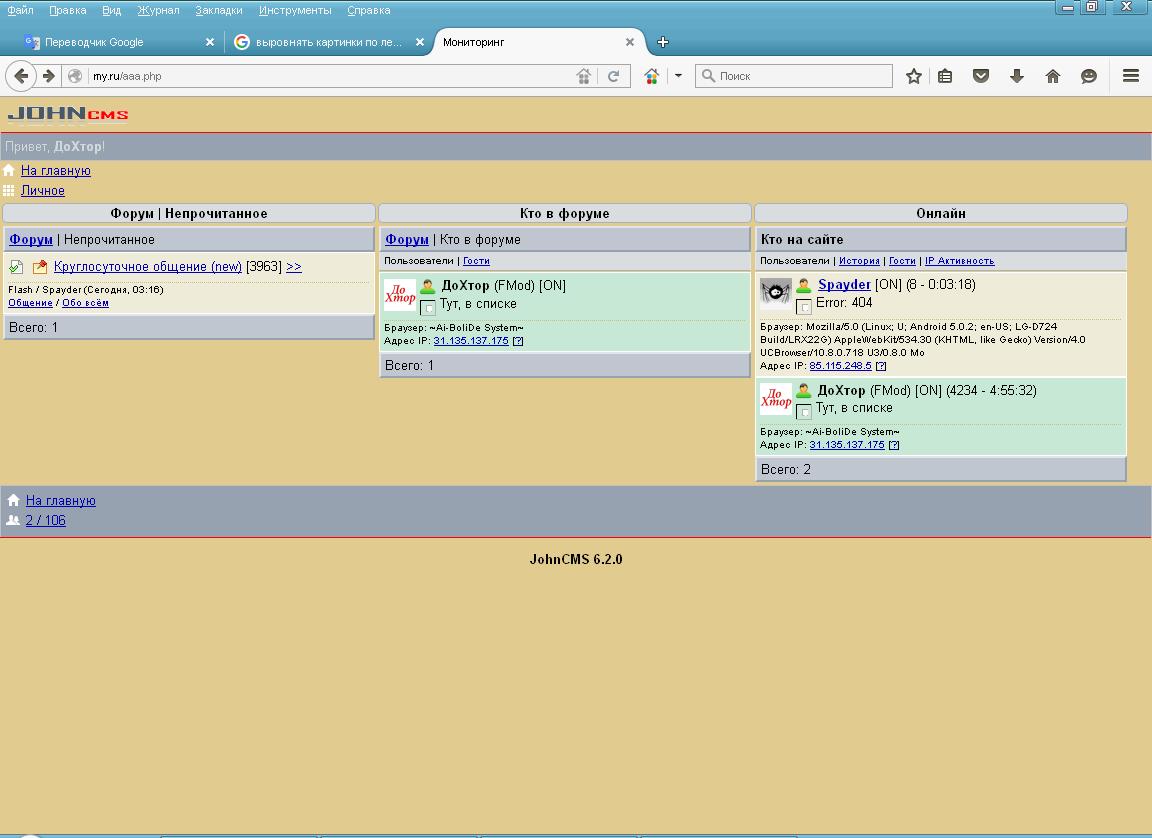
Task: Click the Pocket icon in the toolbar
Action: (x=981, y=76)
